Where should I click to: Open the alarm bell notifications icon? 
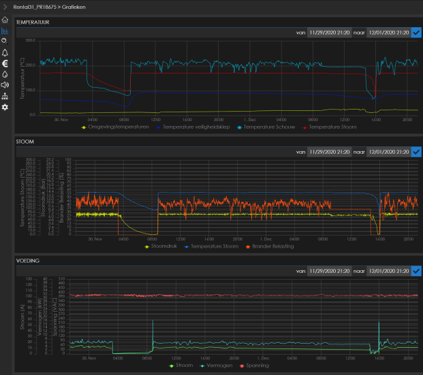pyautogui.click(x=5, y=53)
